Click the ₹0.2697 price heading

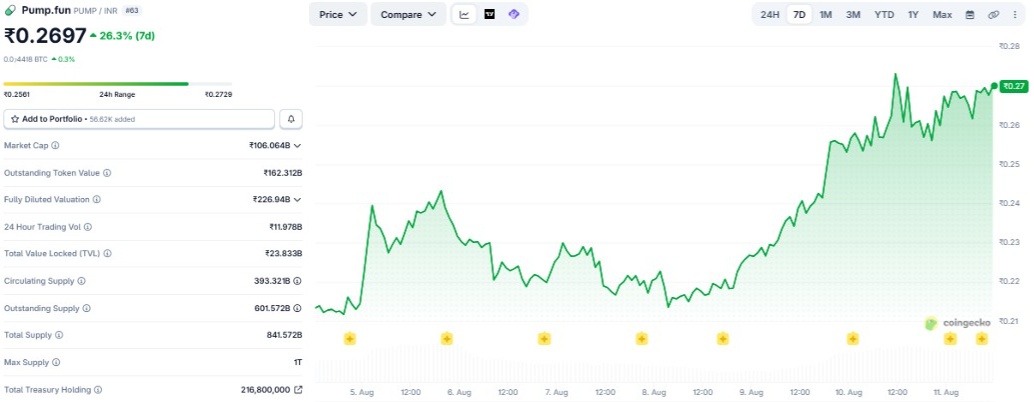[x=45, y=36]
